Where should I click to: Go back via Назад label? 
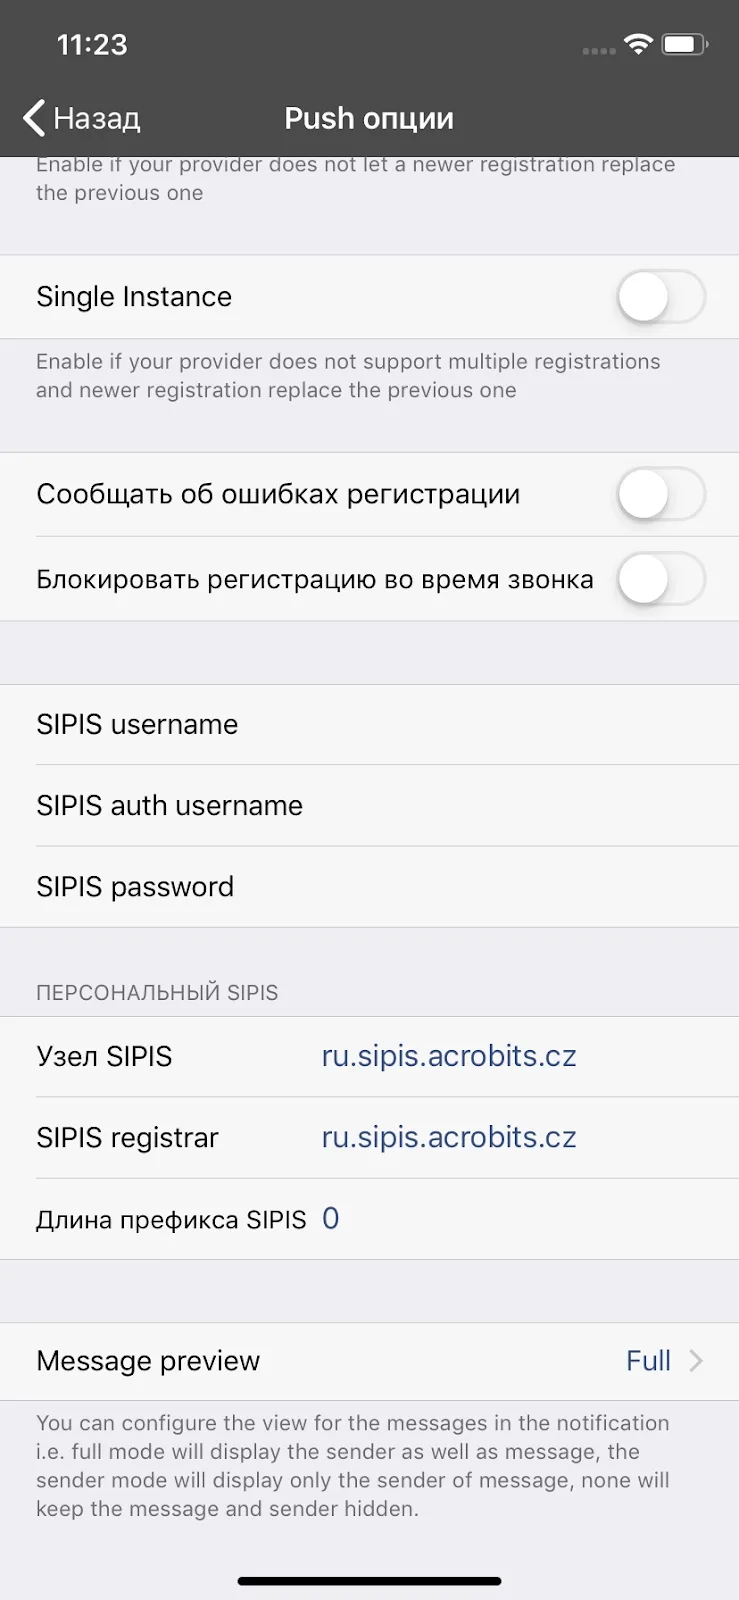pos(97,118)
